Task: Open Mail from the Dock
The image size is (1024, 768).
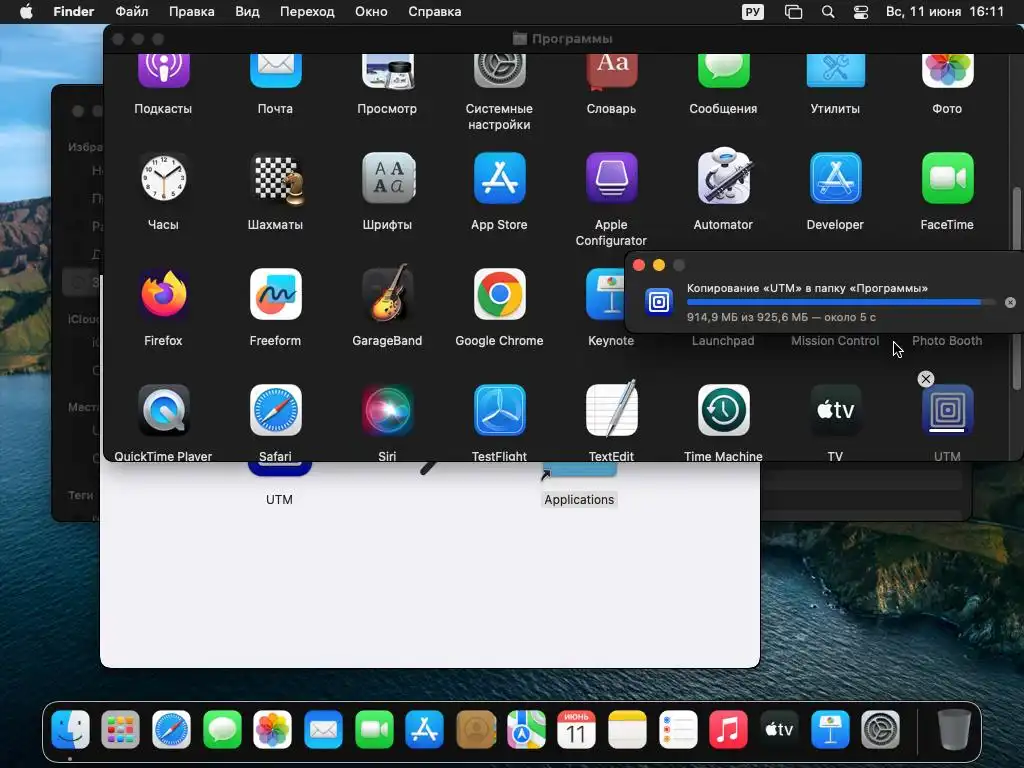Action: pyautogui.click(x=323, y=729)
